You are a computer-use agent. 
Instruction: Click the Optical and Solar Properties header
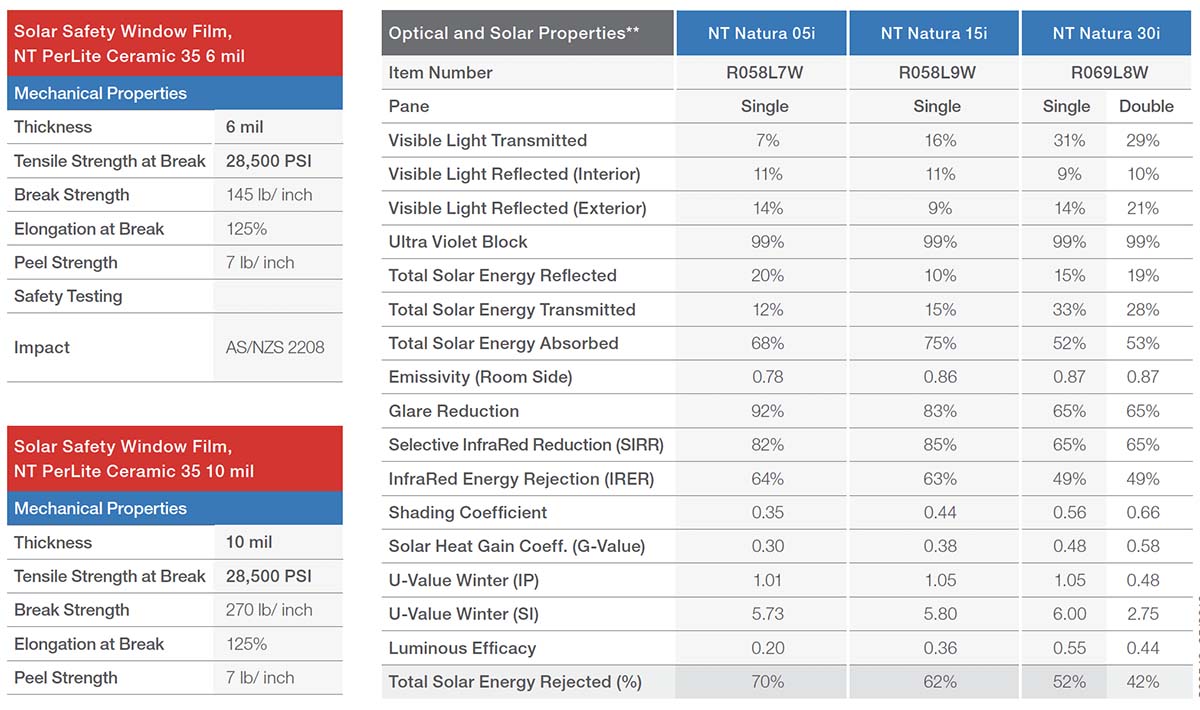pyautogui.click(x=514, y=33)
